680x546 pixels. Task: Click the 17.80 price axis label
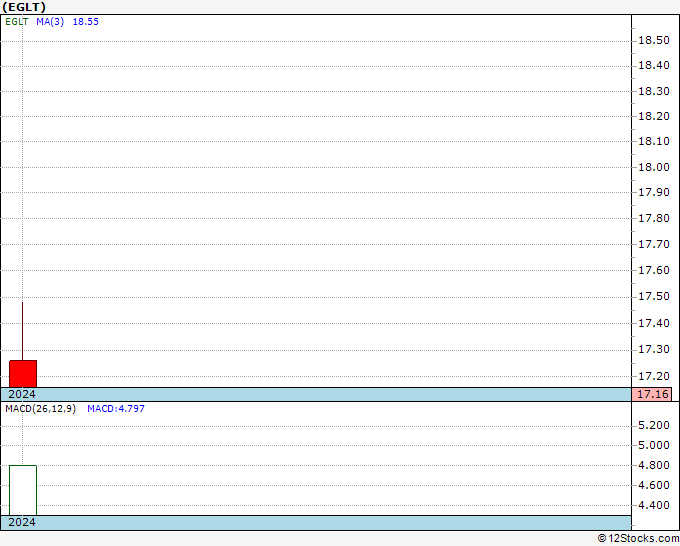(x=654, y=218)
